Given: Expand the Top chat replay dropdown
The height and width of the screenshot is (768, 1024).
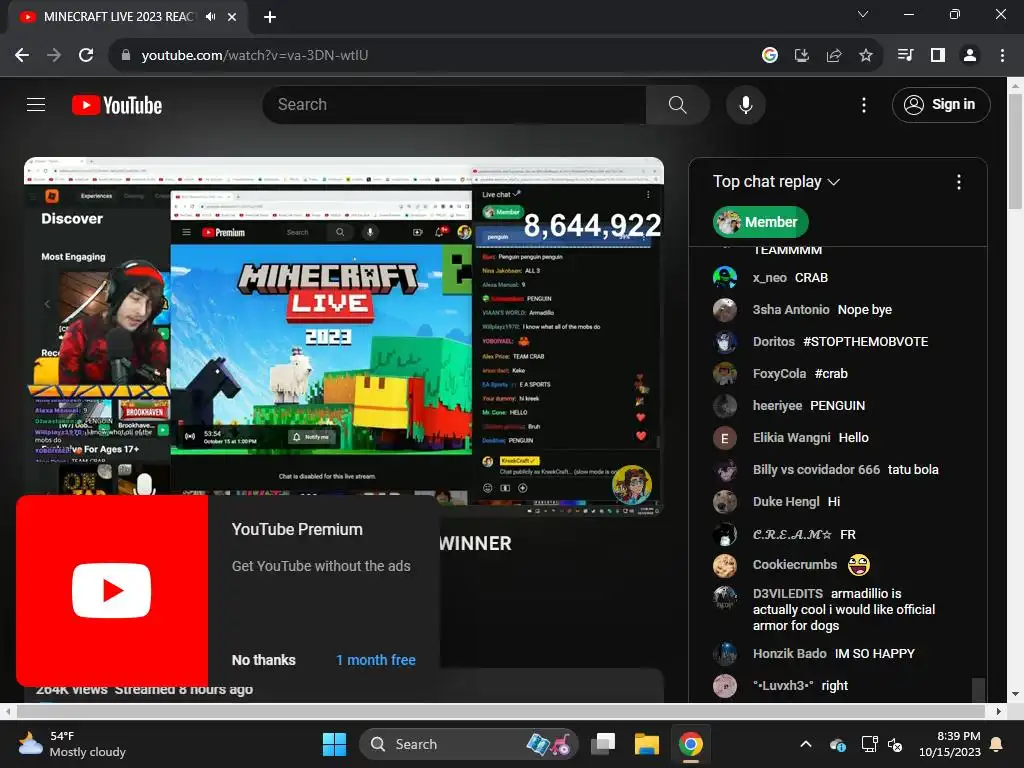Looking at the screenshot, I should coord(776,182).
